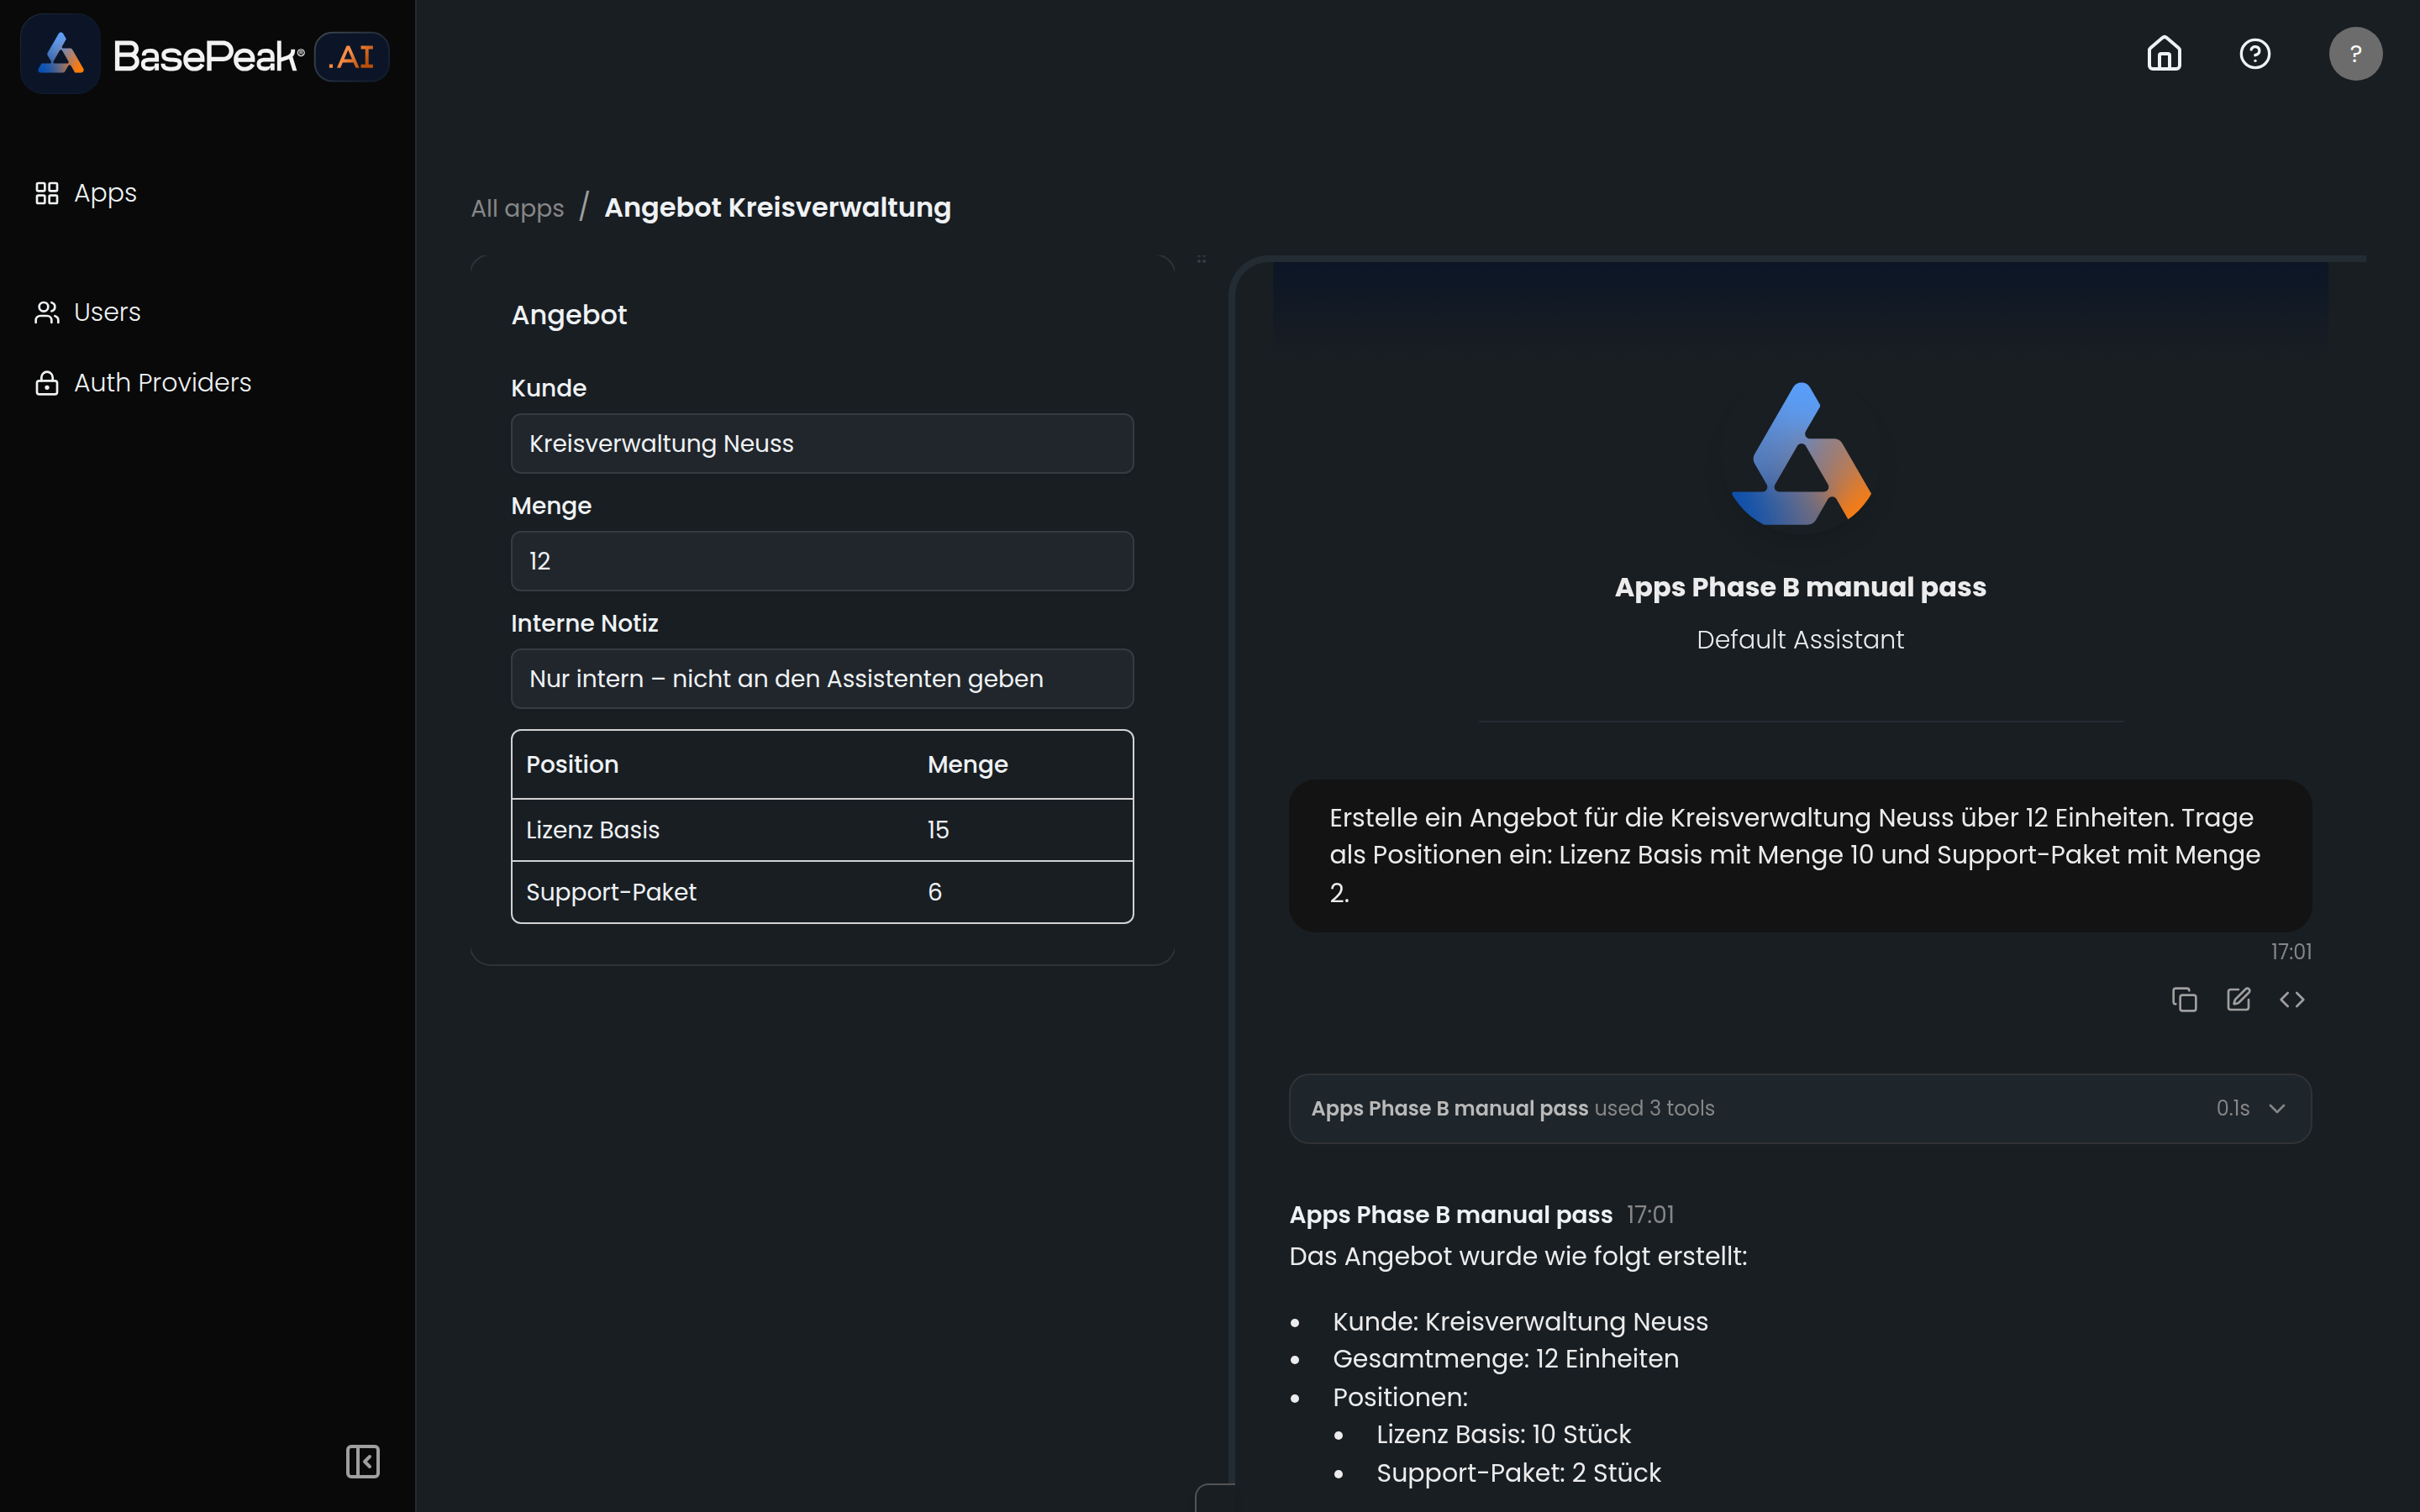The image size is (2420, 1512).
Task: Open the user avatar menu
Action: pos(2355,54)
